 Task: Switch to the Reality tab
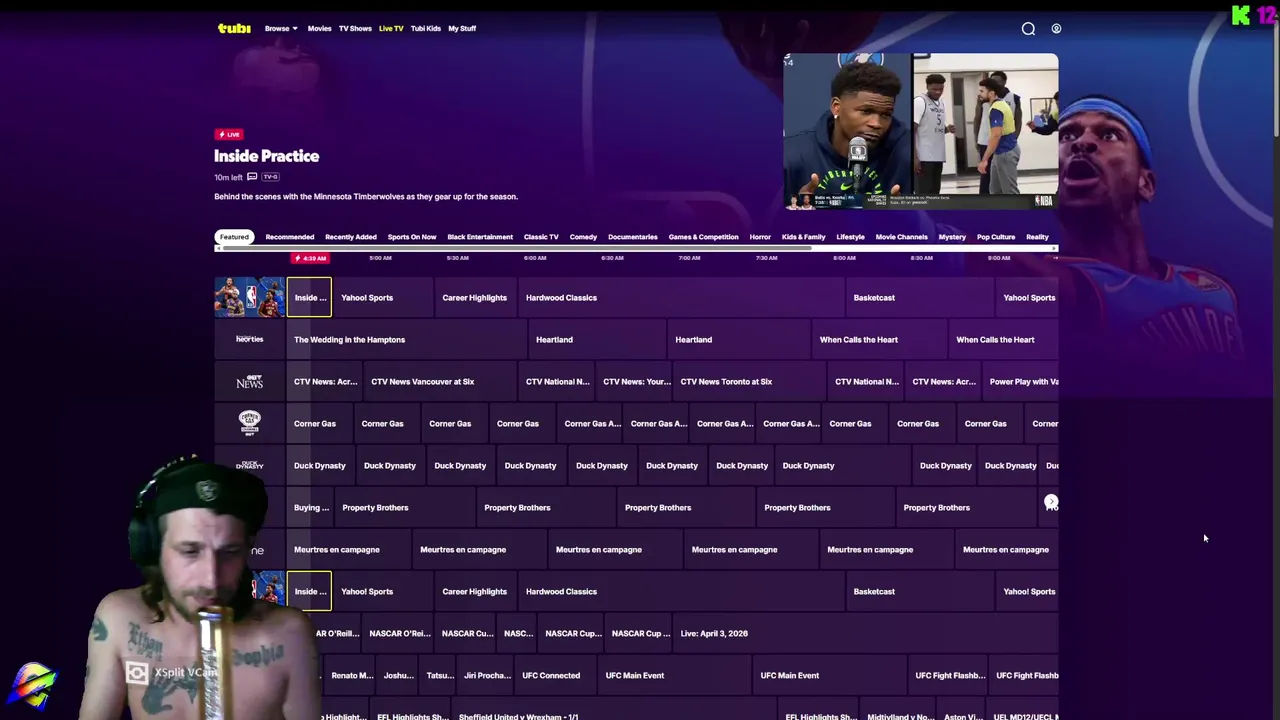point(1037,237)
